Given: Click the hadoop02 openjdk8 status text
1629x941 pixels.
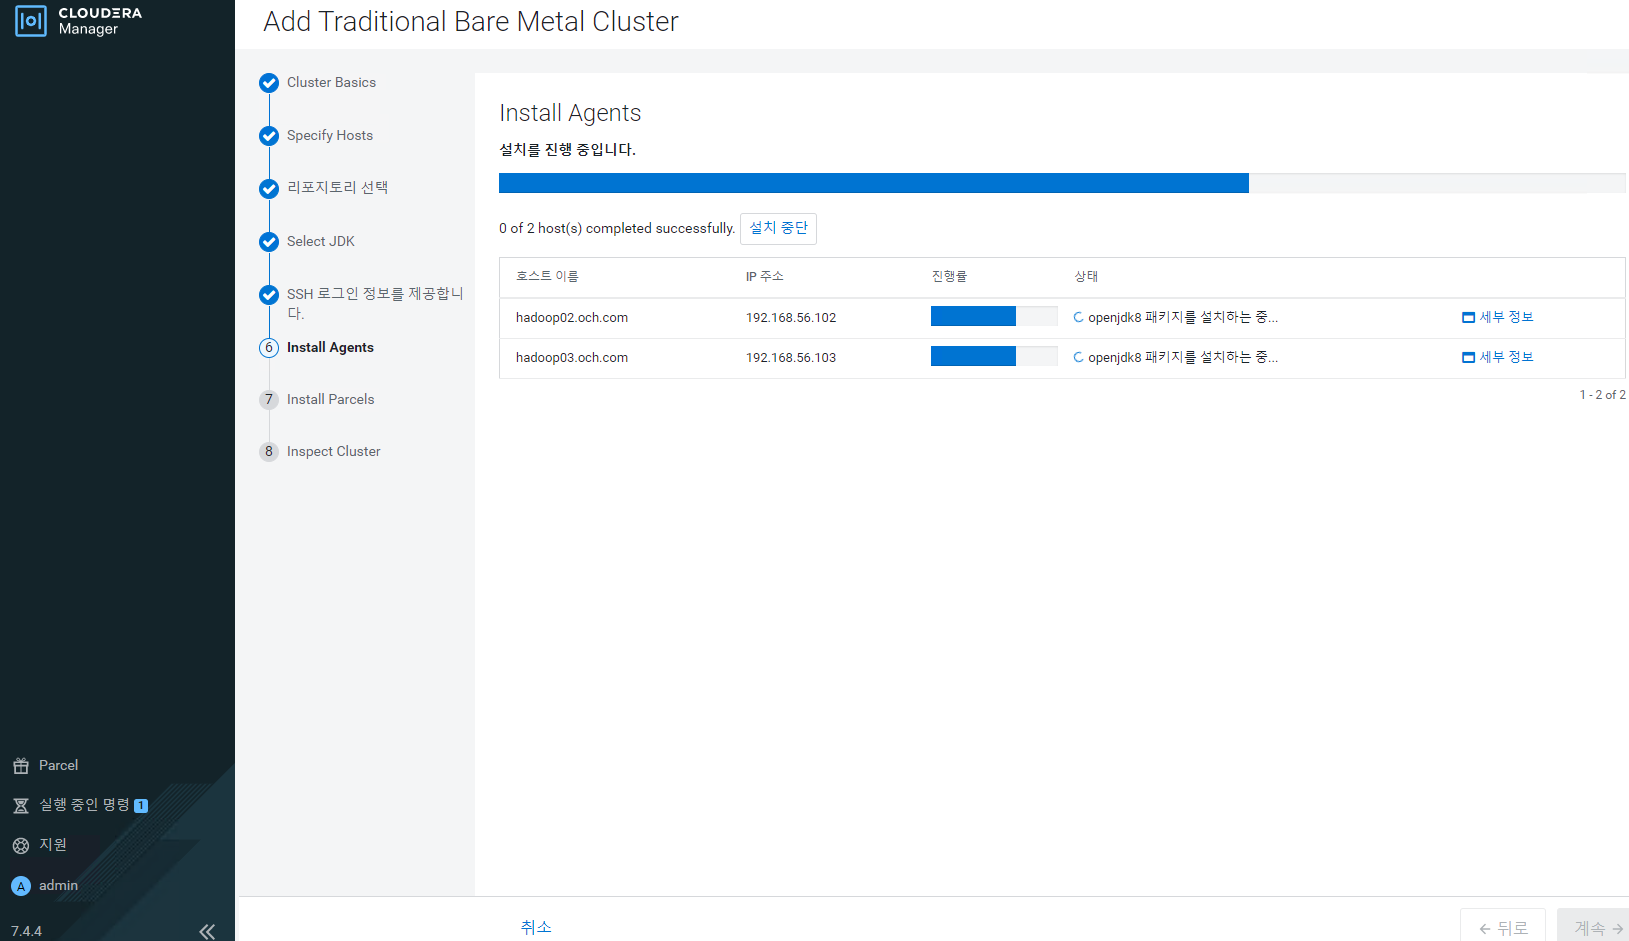Looking at the screenshot, I should point(1183,318).
